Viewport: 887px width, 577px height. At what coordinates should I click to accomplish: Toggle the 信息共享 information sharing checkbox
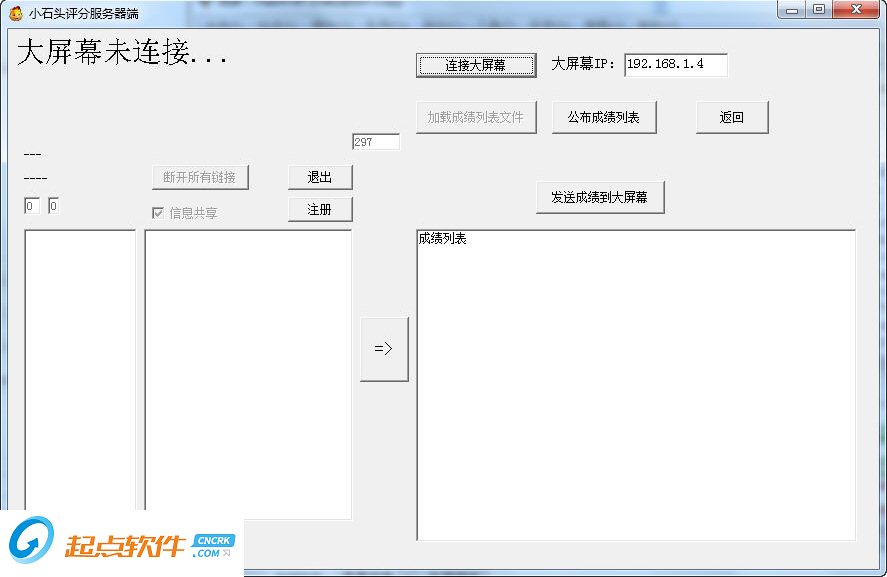tap(158, 212)
